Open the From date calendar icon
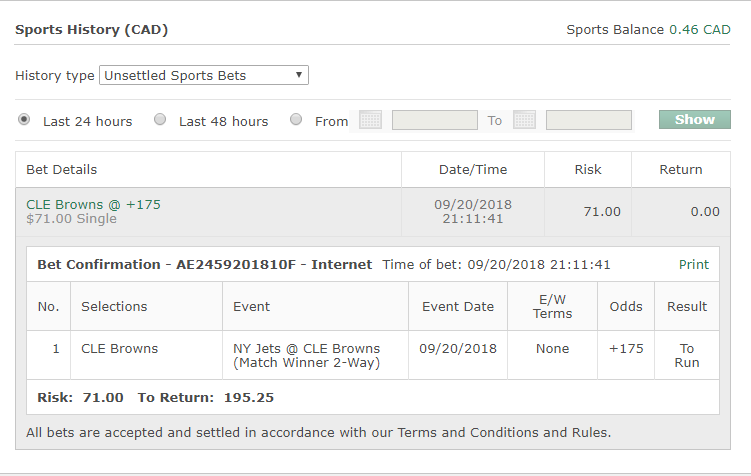Viewport: 751px width, 476px height. [370, 120]
